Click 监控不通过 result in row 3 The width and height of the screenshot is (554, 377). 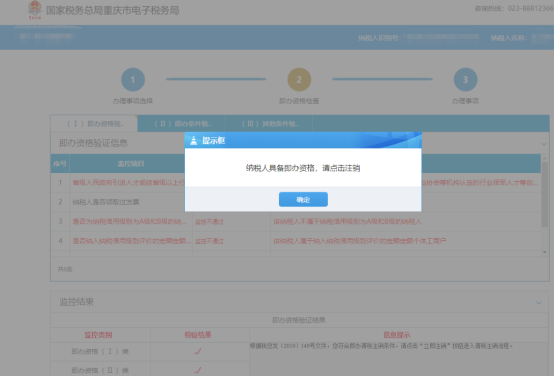click(209, 222)
